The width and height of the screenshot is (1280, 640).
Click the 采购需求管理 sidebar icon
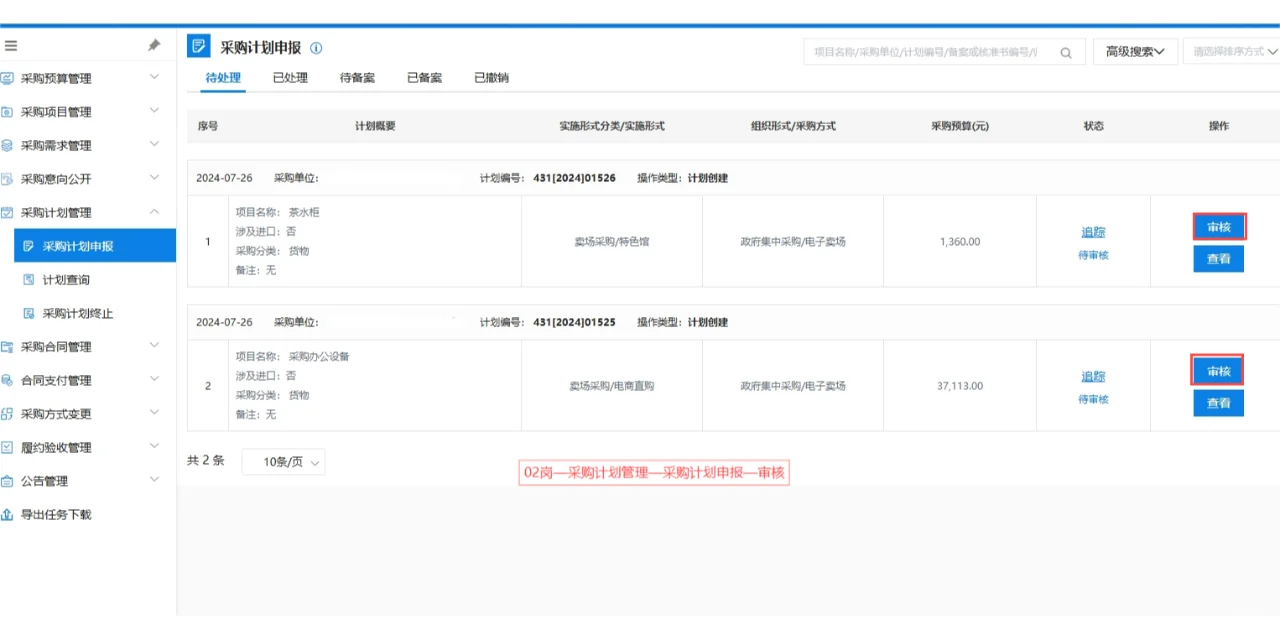tap(8, 145)
